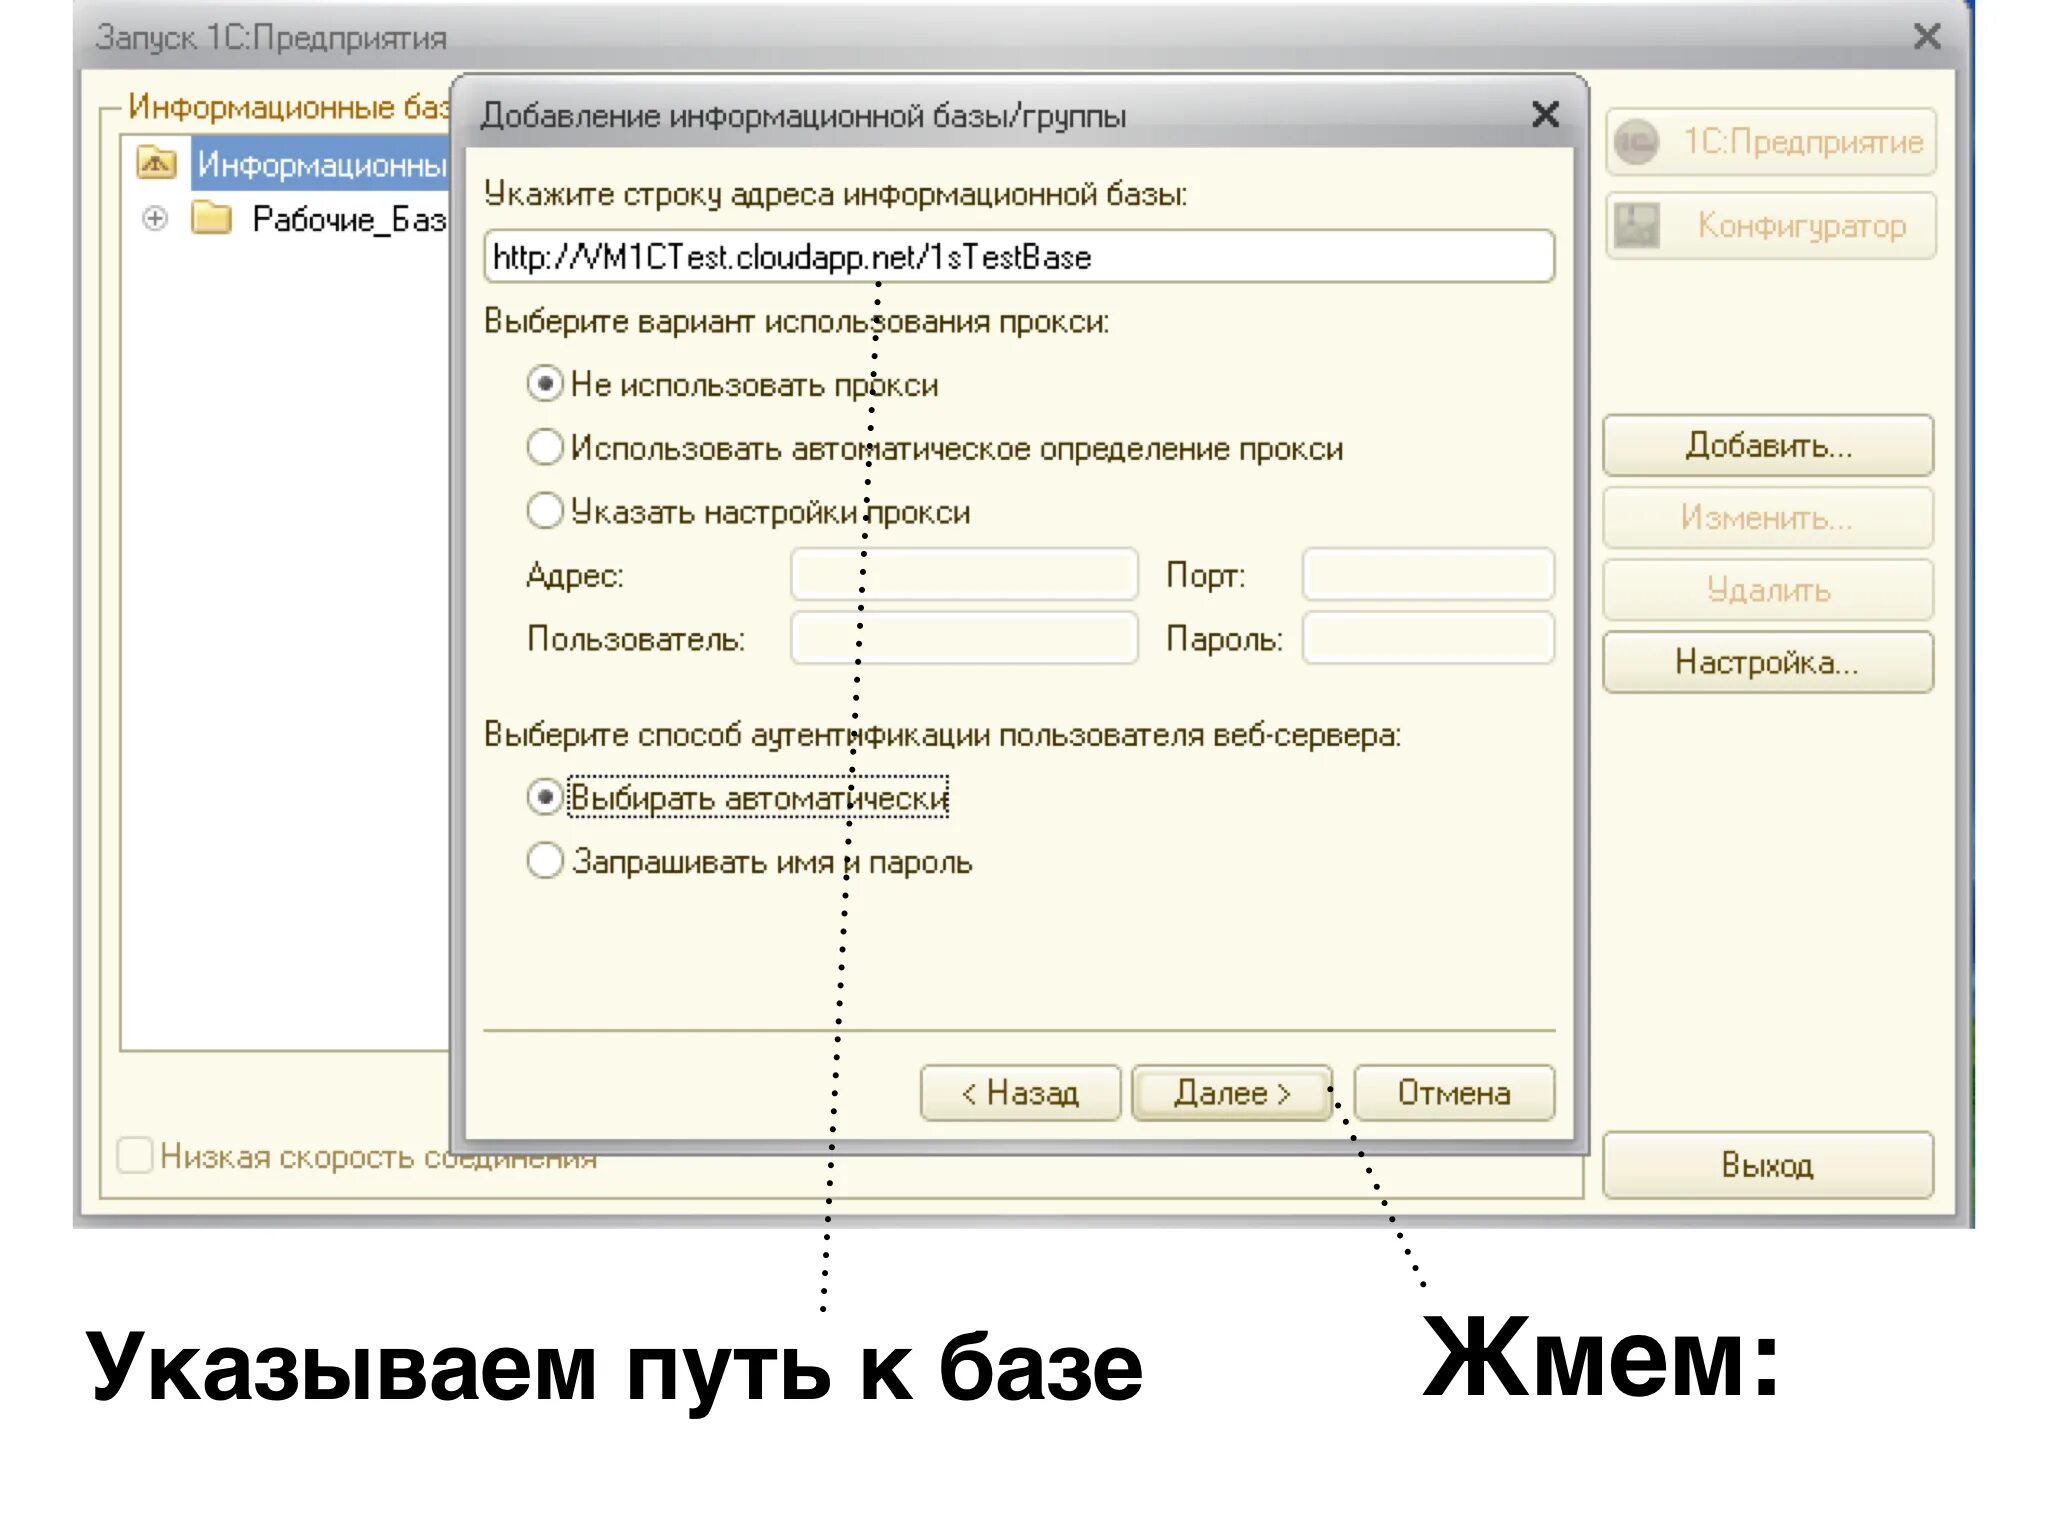Image resolution: width=2048 pixels, height=1536 pixels.
Task: Select 'Выбирать автоматически' authentication option
Action: coord(545,797)
